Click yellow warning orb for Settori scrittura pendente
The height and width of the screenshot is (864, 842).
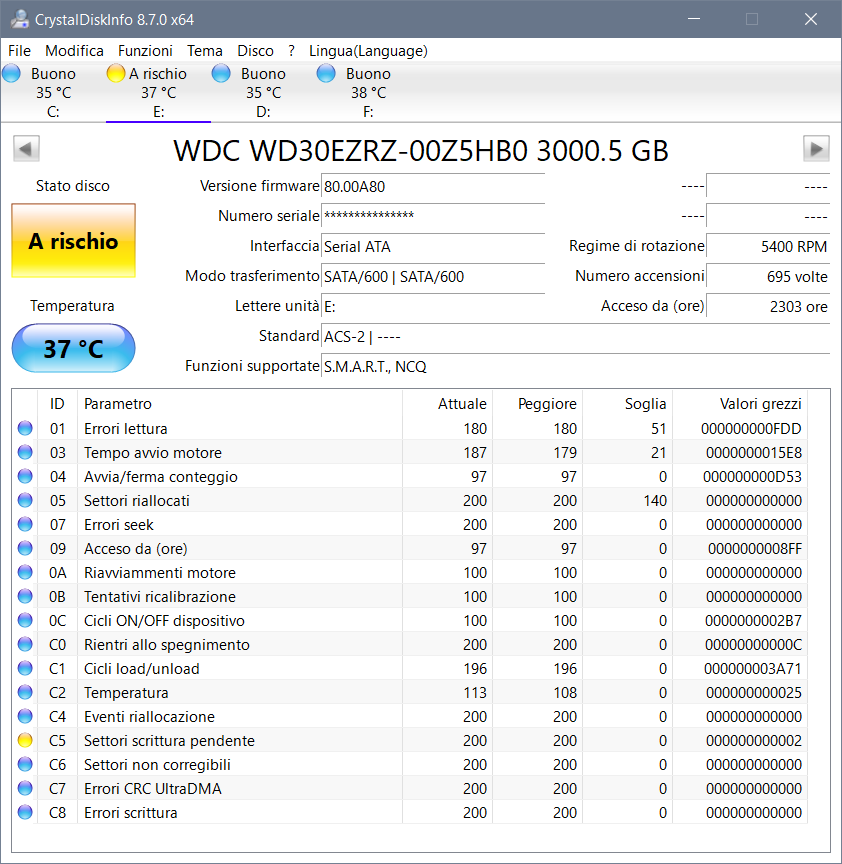(x=25, y=740)
